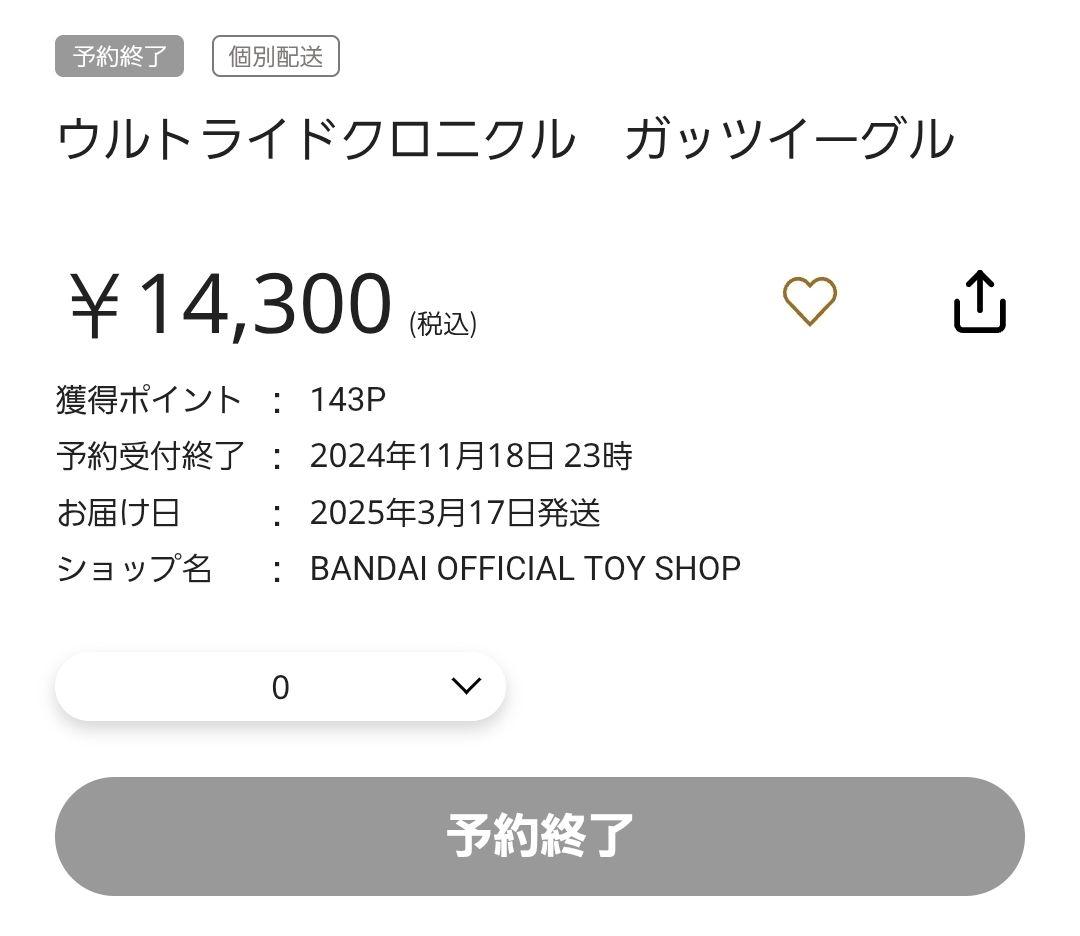Screen dimensions: 1080x936
Task: Select the お届け日 label
Action: [118, 513]
